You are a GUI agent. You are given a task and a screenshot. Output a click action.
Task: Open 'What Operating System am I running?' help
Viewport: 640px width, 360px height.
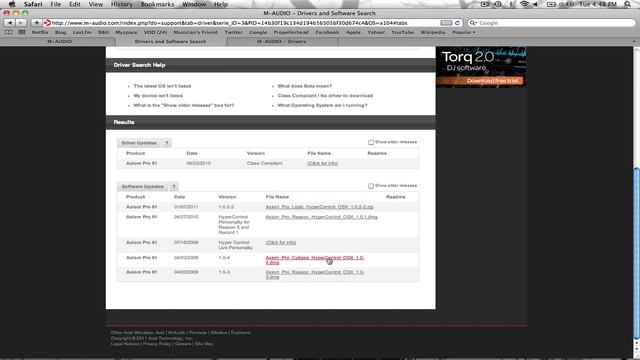click(322, 105)
